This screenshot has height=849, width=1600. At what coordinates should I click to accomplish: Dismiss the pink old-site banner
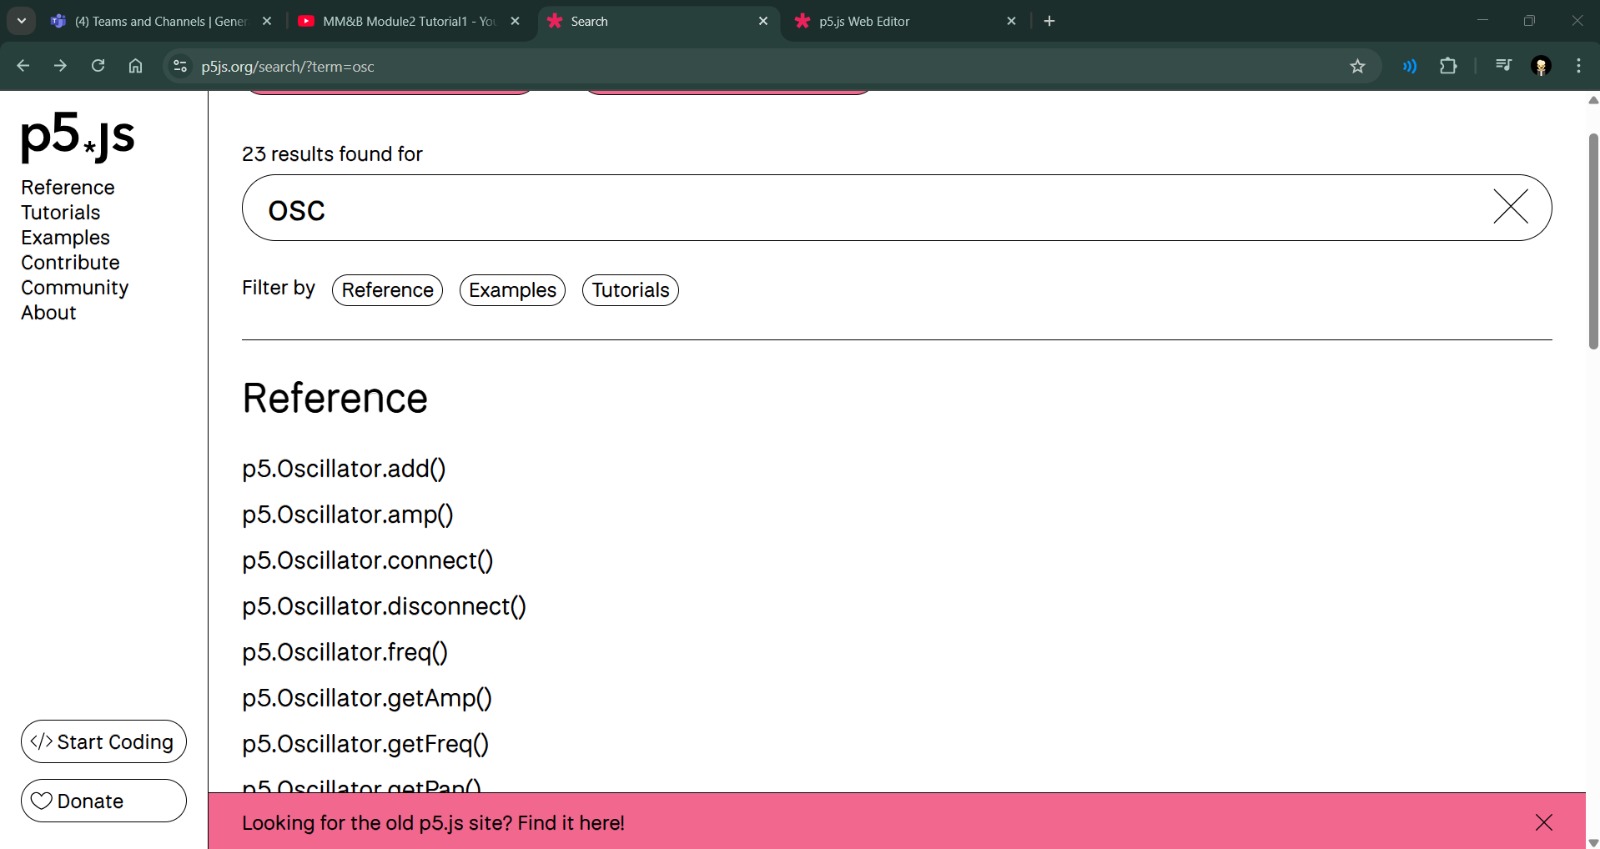(x=1543, y=822)
